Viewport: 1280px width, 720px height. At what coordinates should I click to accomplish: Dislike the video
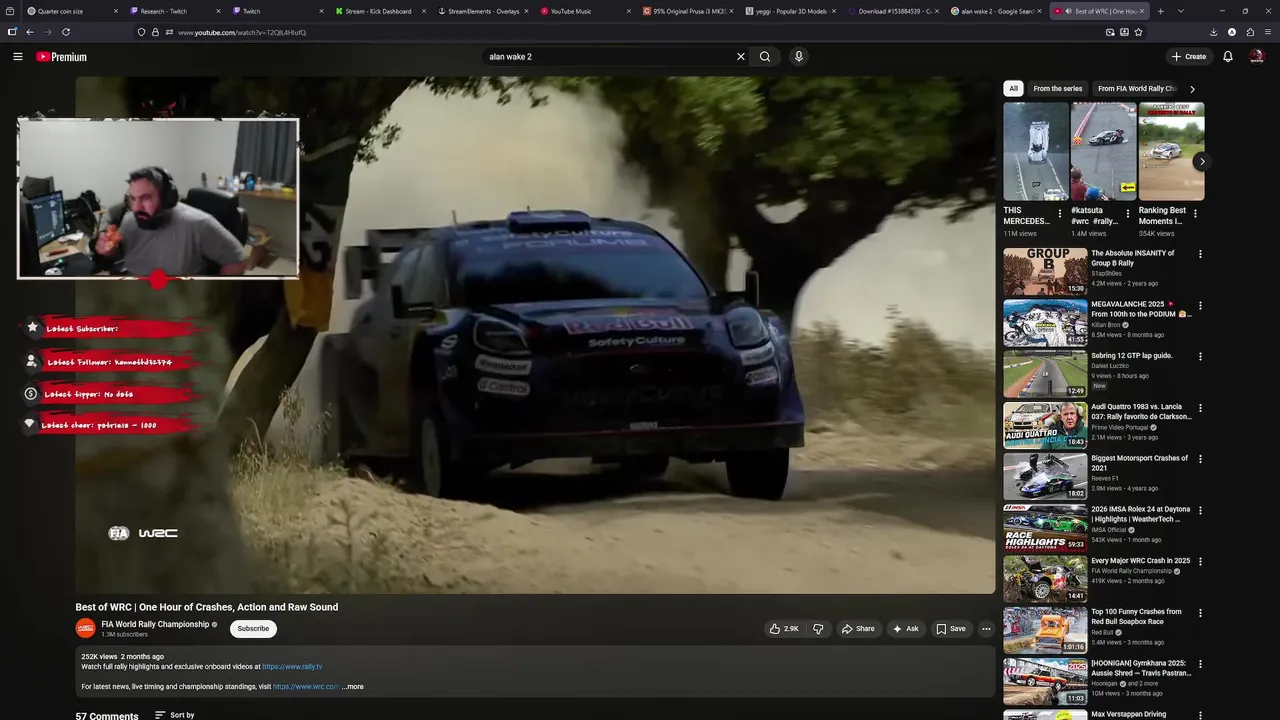[818, 629]
